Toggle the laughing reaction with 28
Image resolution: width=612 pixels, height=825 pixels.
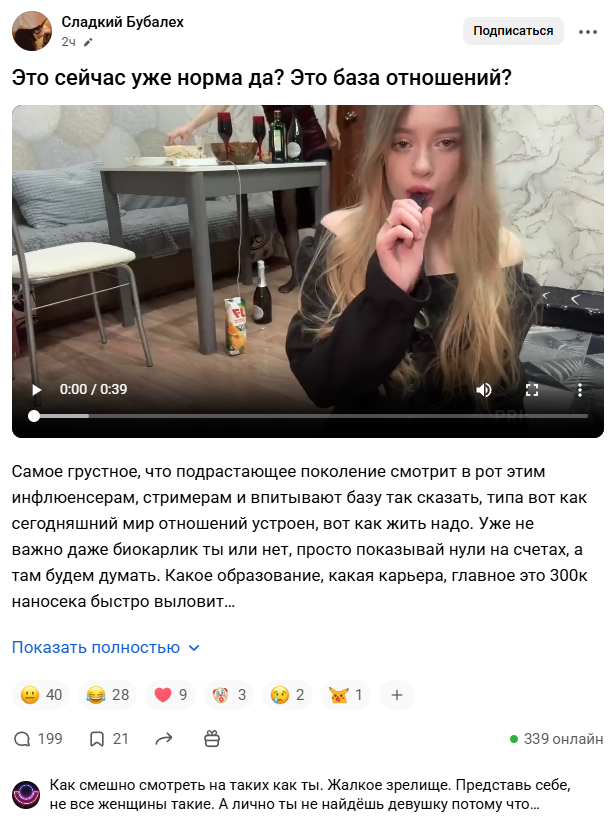[107, 695]
